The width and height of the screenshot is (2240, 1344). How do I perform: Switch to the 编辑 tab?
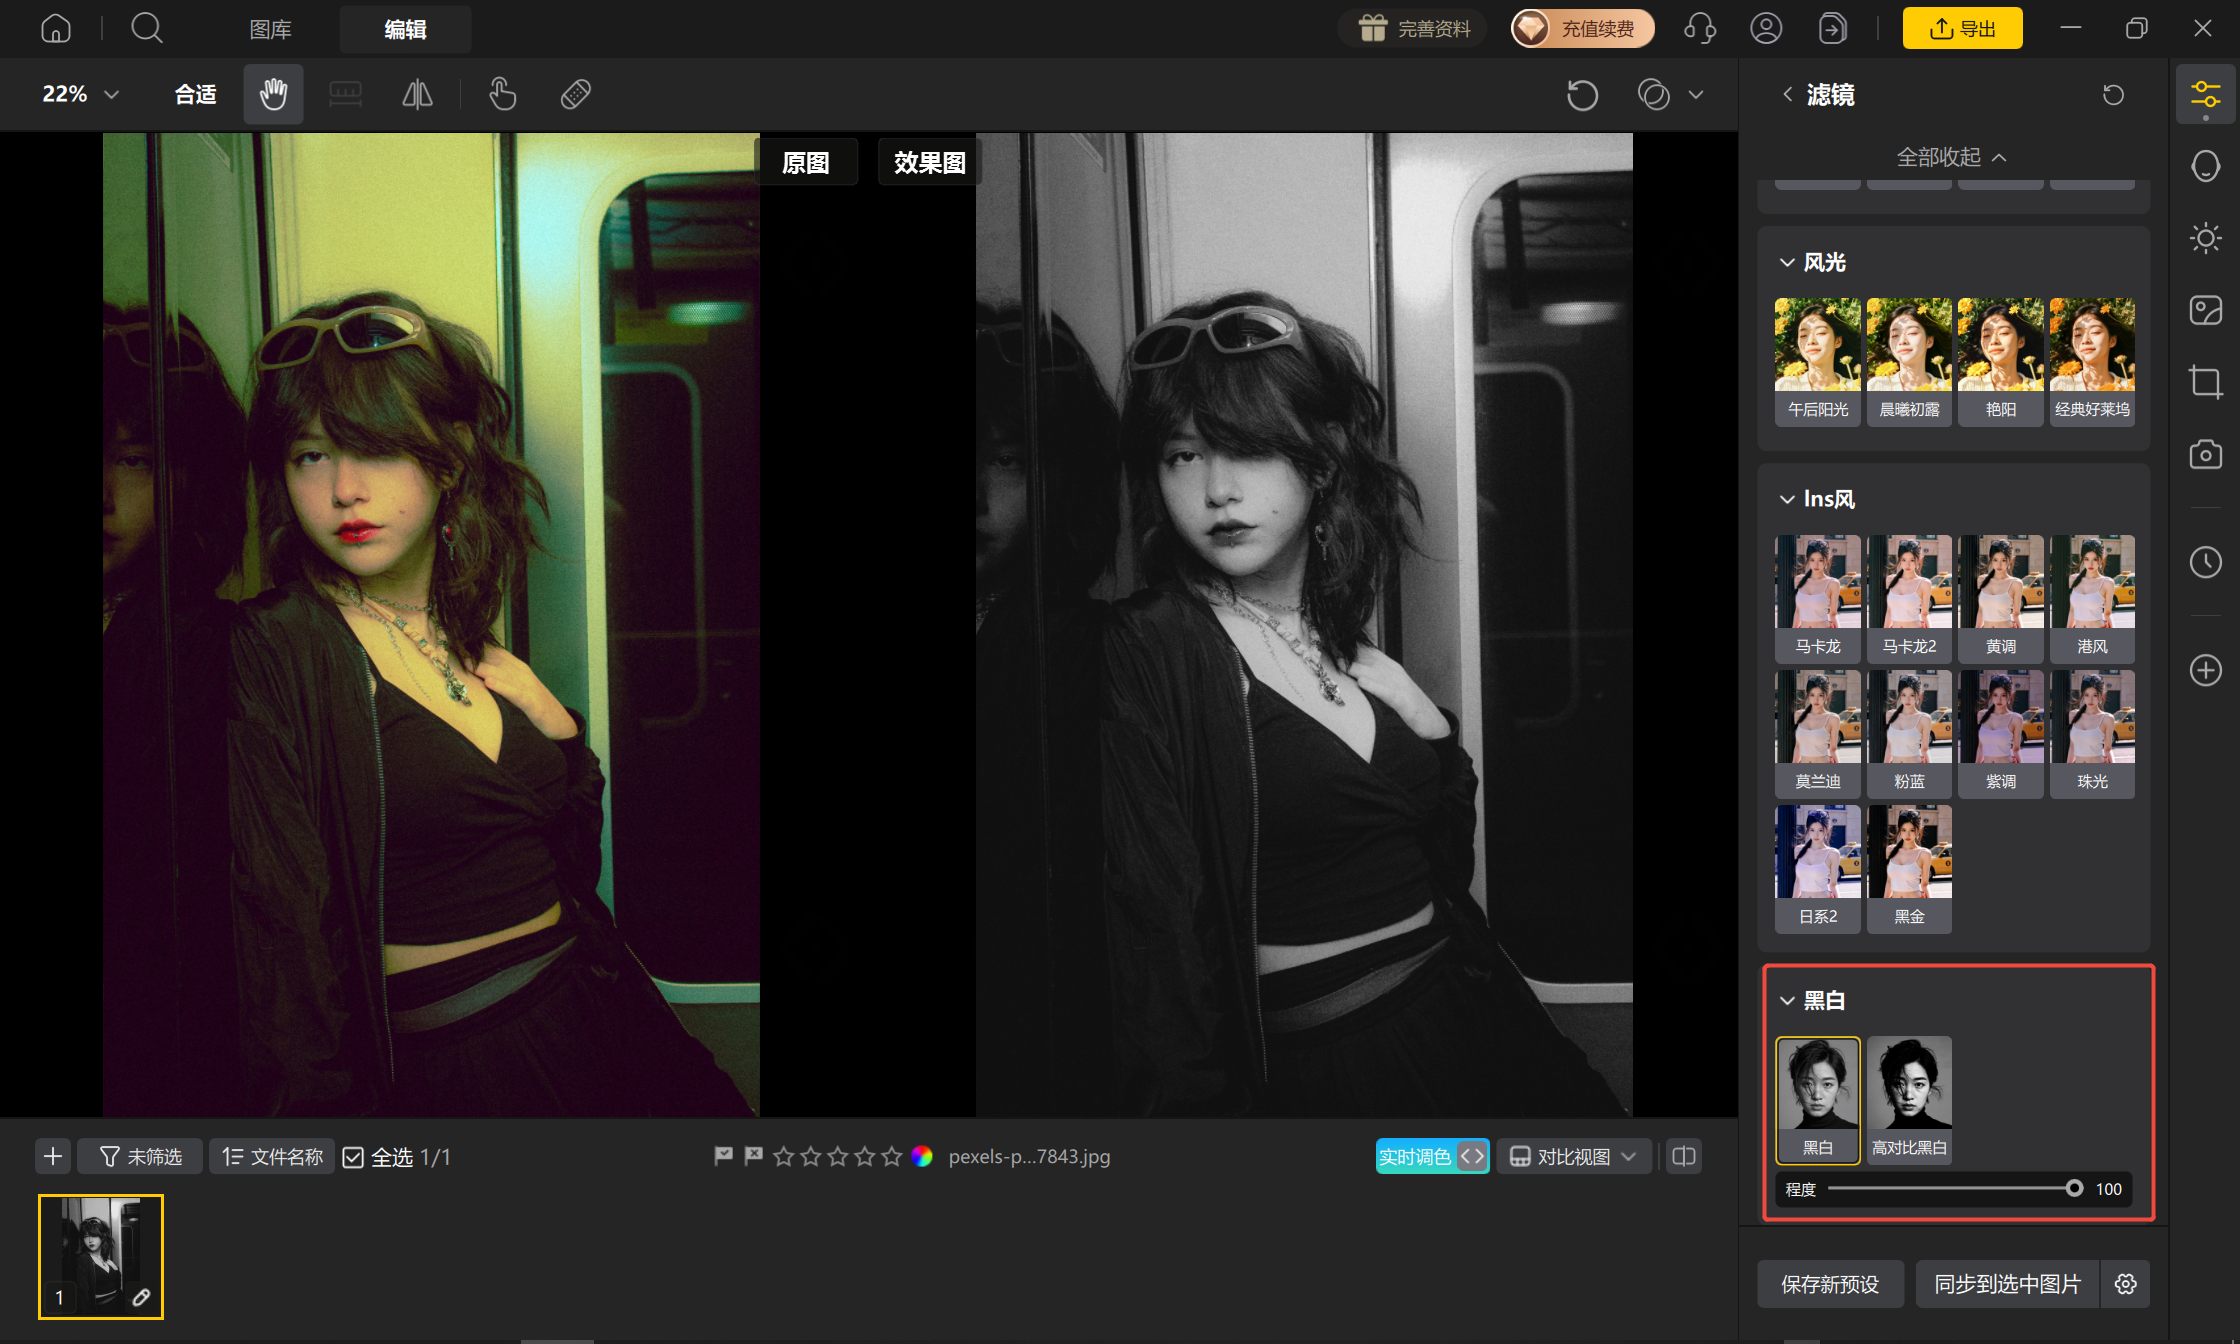click(405, 29)
